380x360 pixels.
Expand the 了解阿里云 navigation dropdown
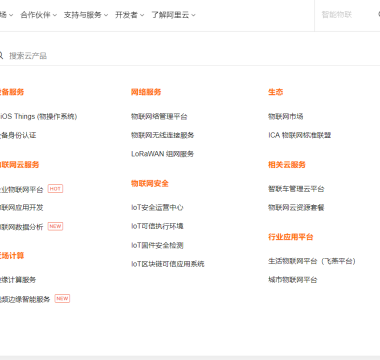[173, 15]
